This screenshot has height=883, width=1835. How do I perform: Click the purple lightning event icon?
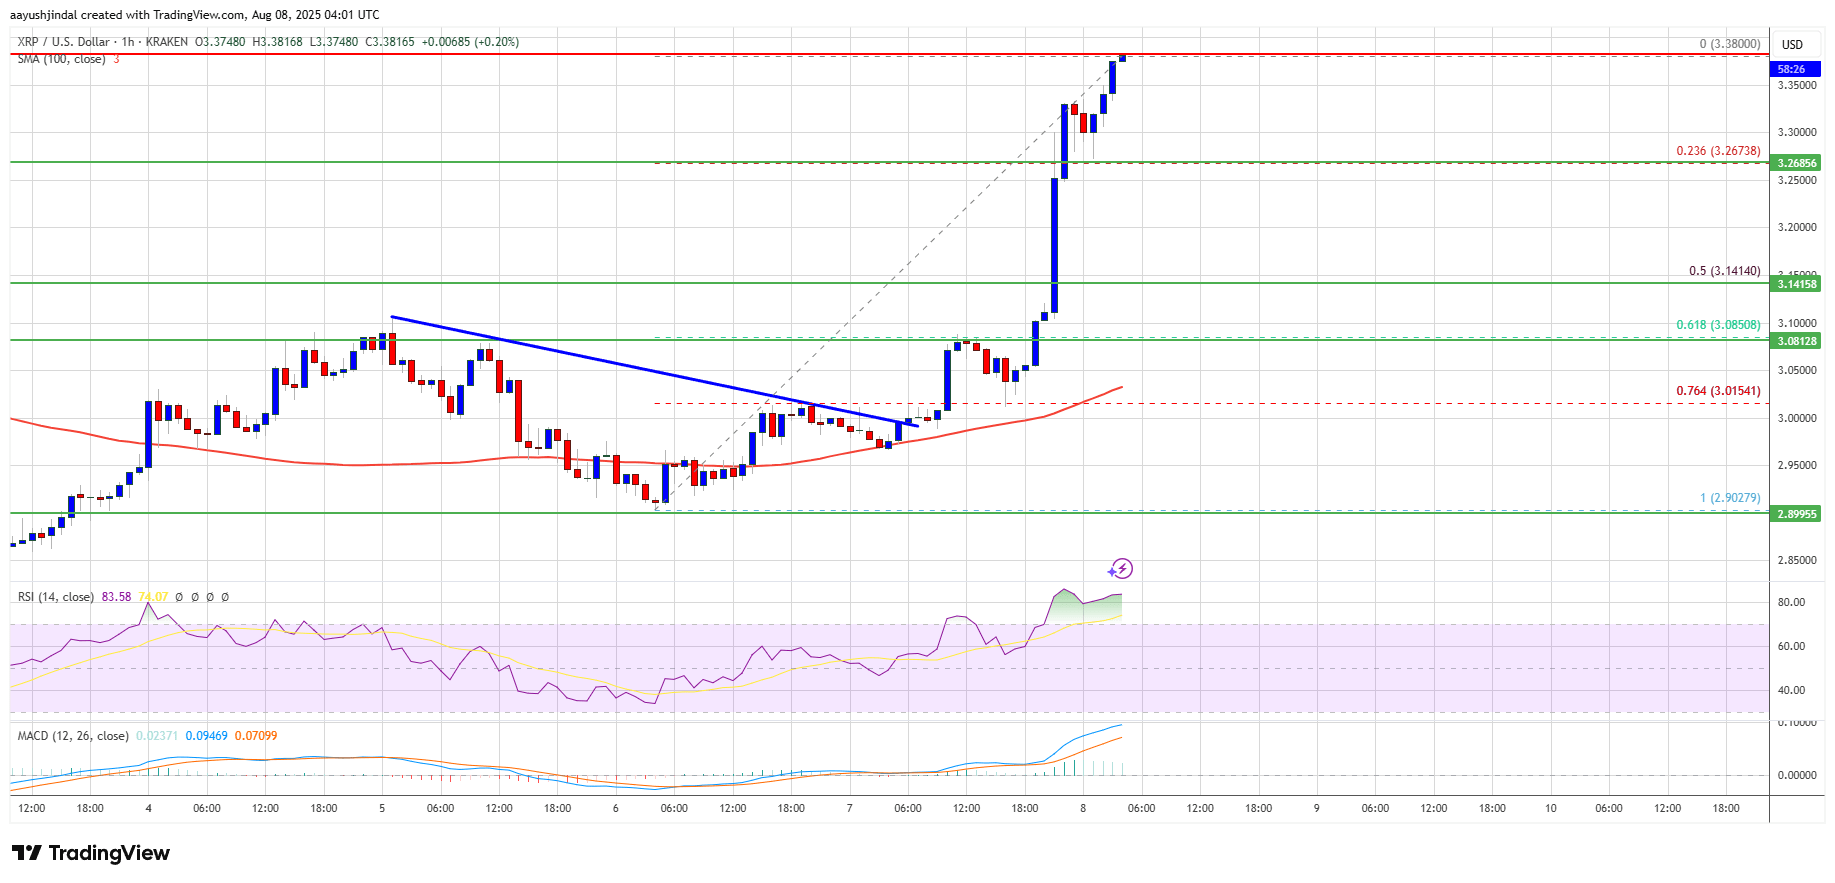coord(1121,569)
